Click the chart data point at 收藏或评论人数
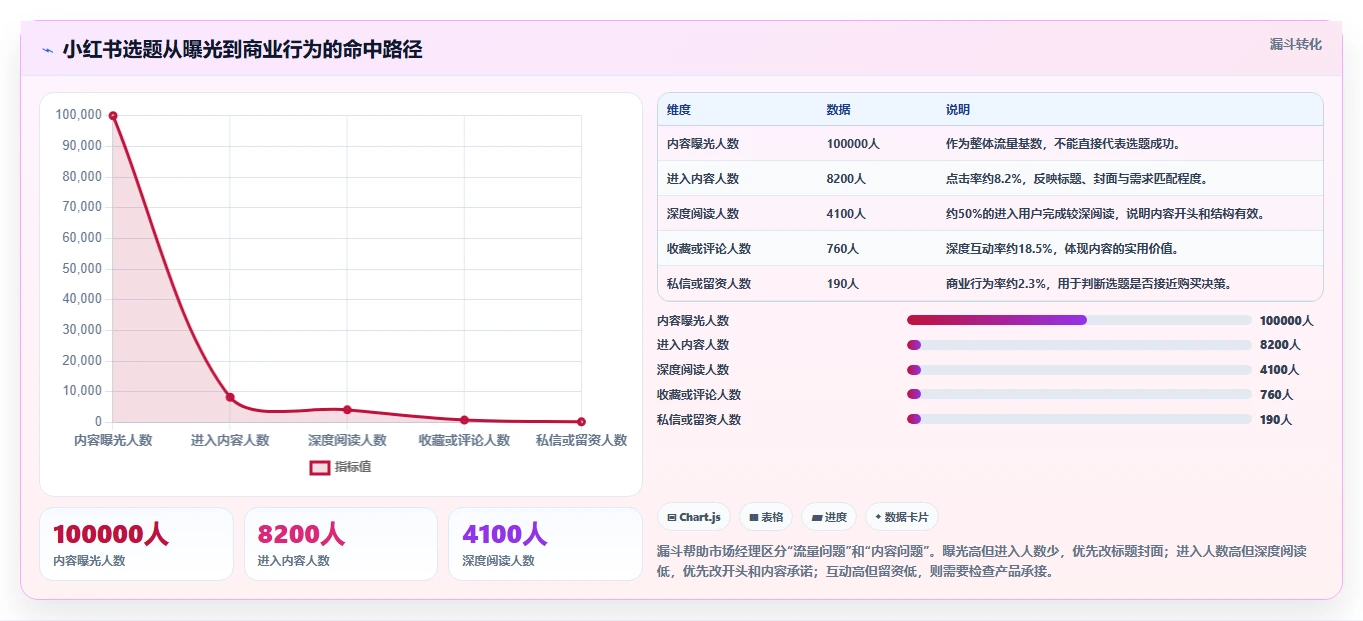 pos(464,420)
